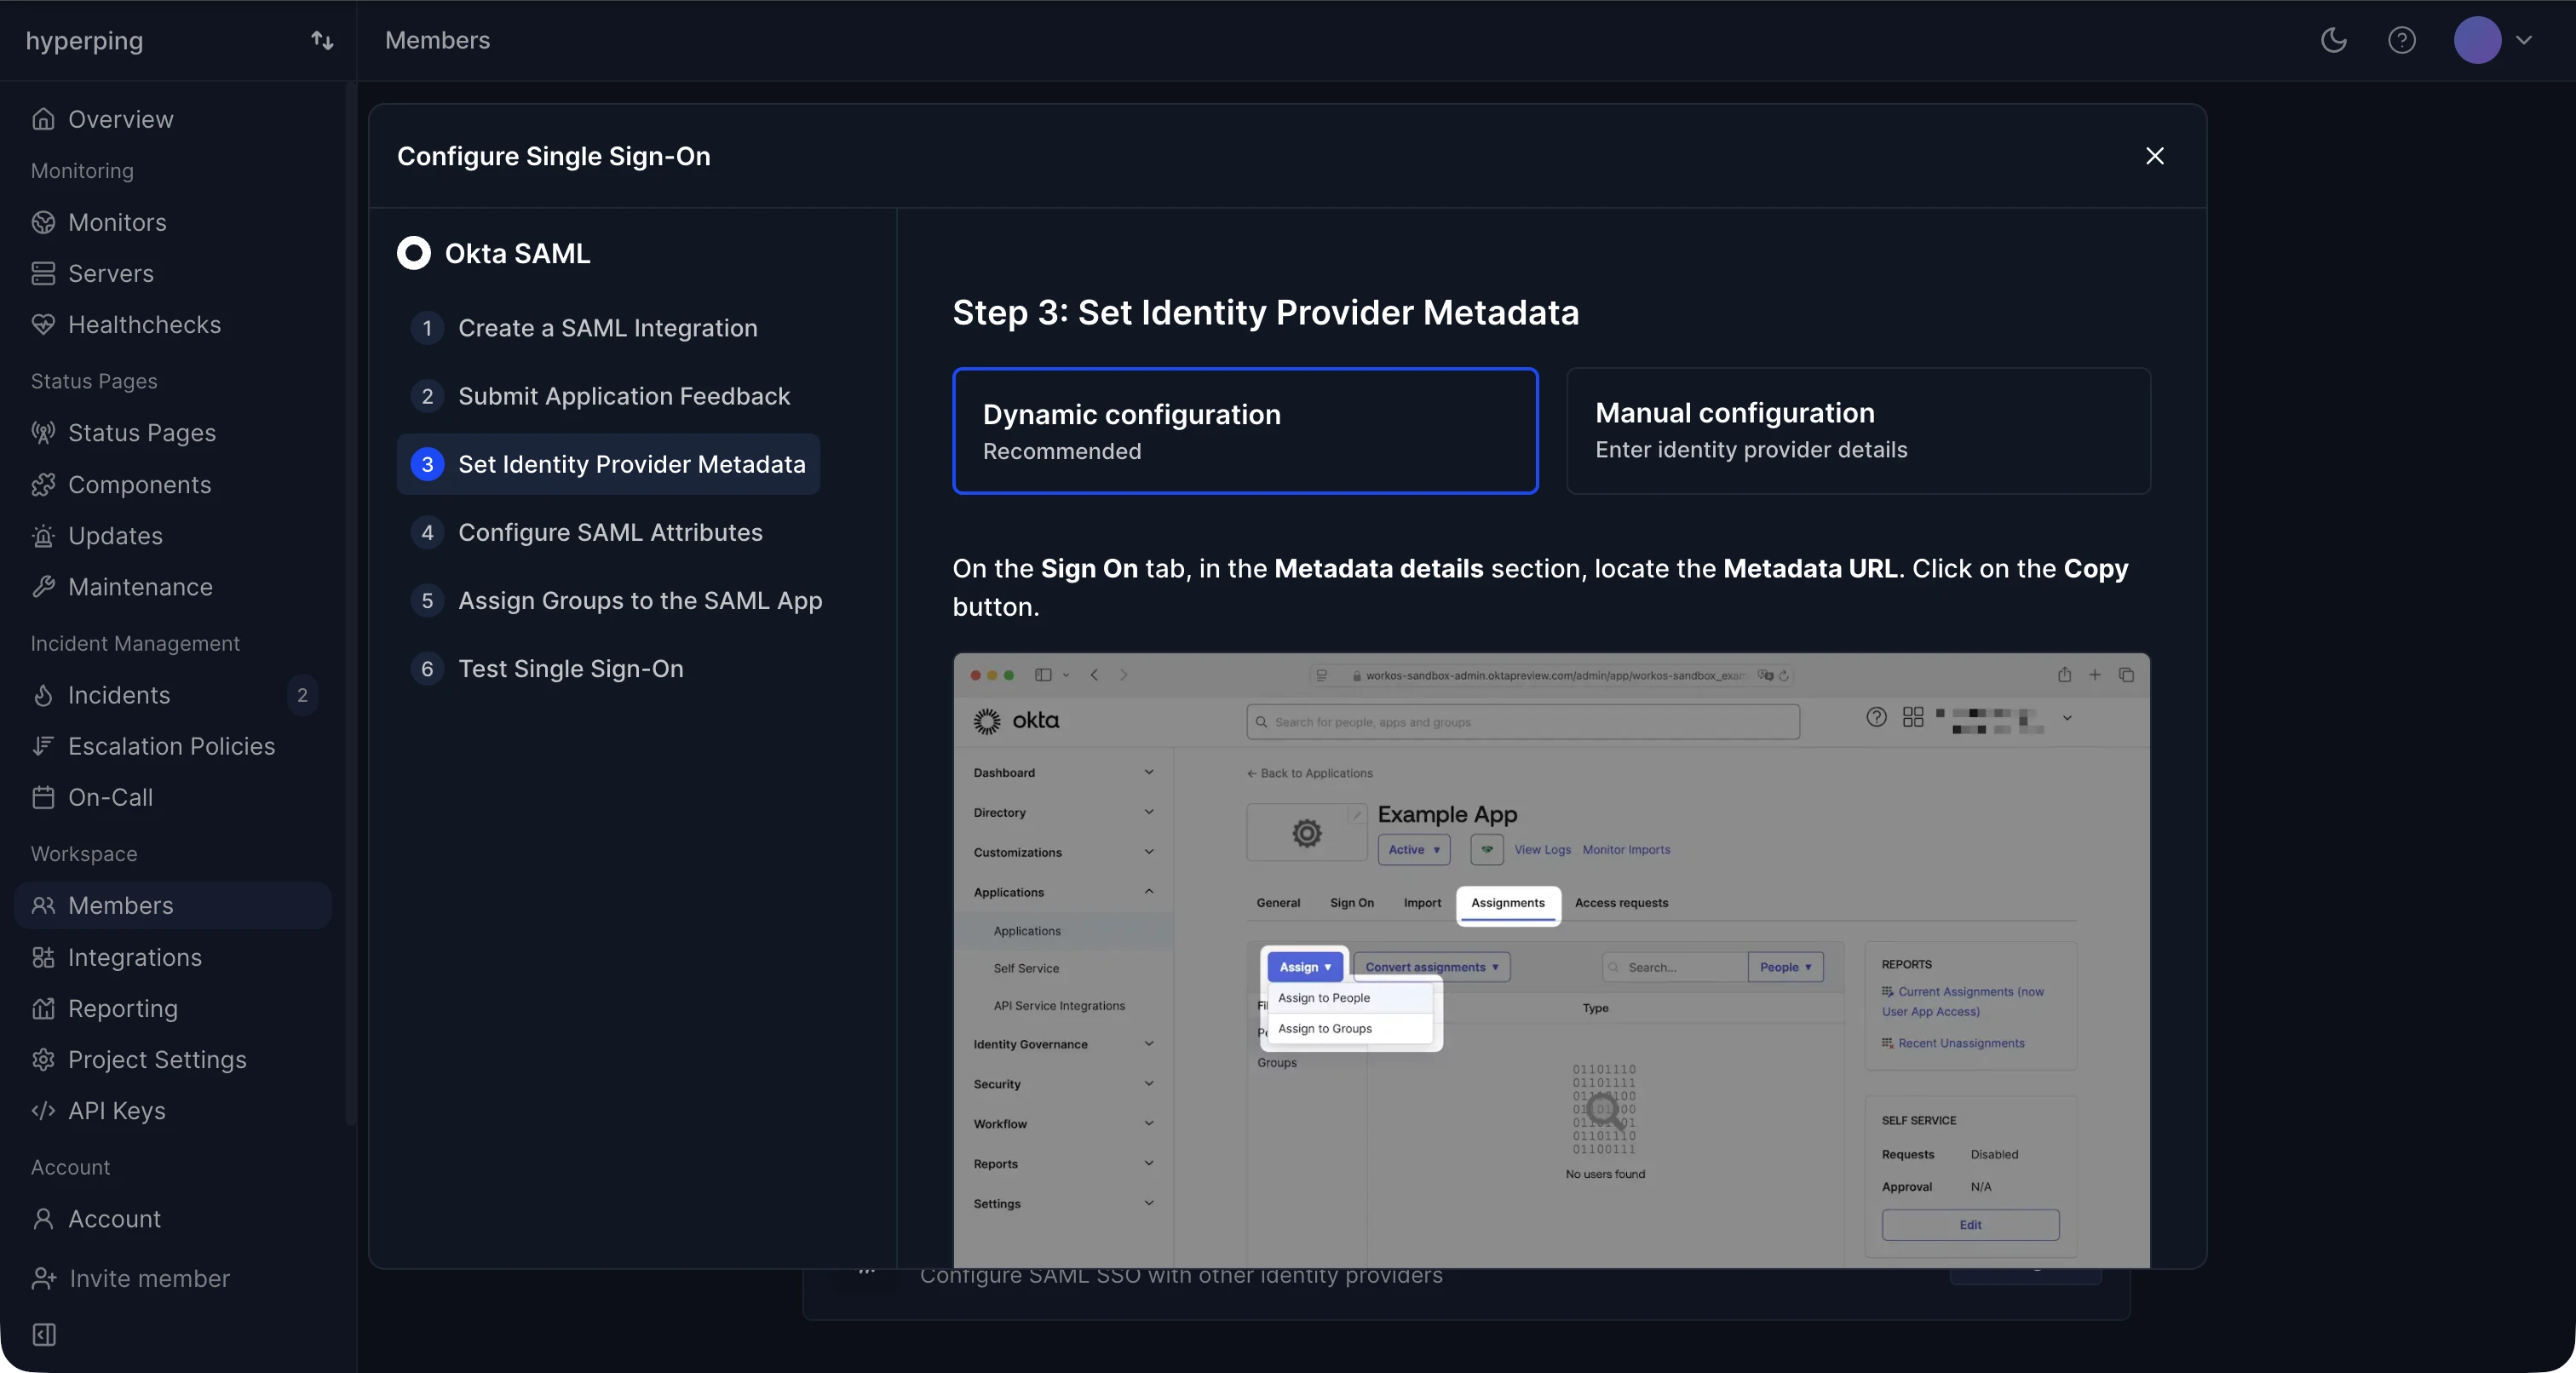Click the Components puzzle icon

[x=43, y=484]
